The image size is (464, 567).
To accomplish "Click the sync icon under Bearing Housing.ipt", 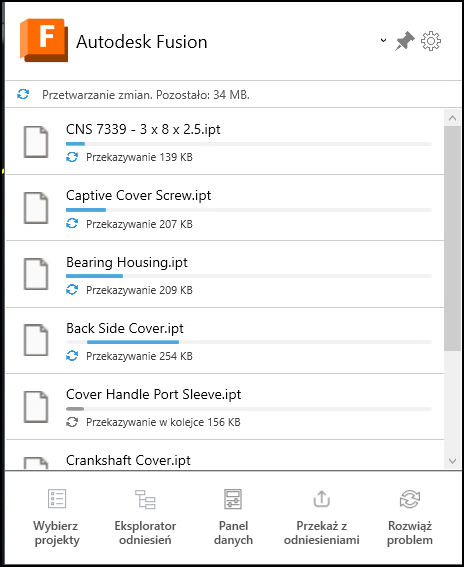I will [x=72, y=290].
